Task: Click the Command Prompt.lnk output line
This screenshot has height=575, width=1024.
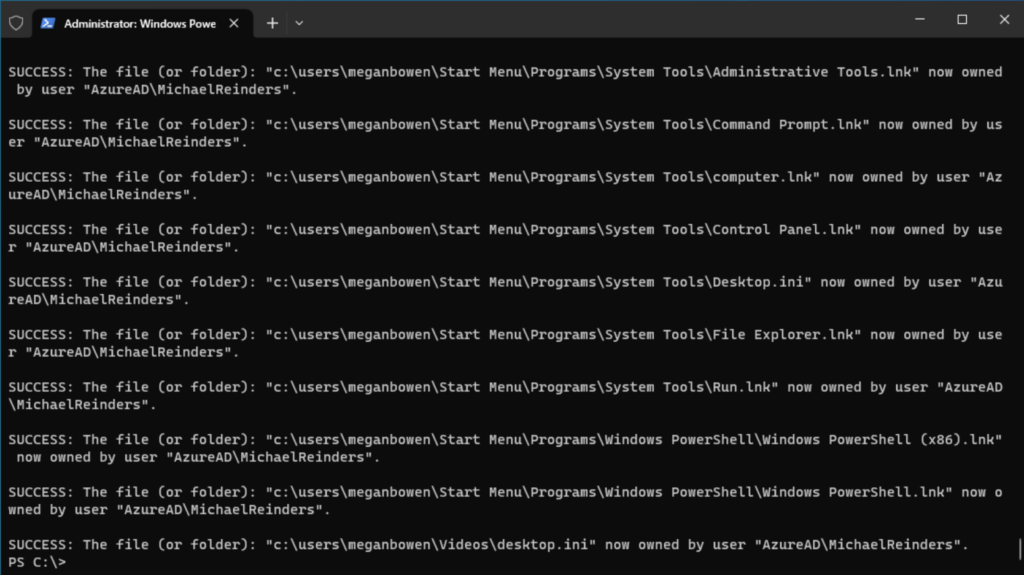Action: [x=505, y=133]
